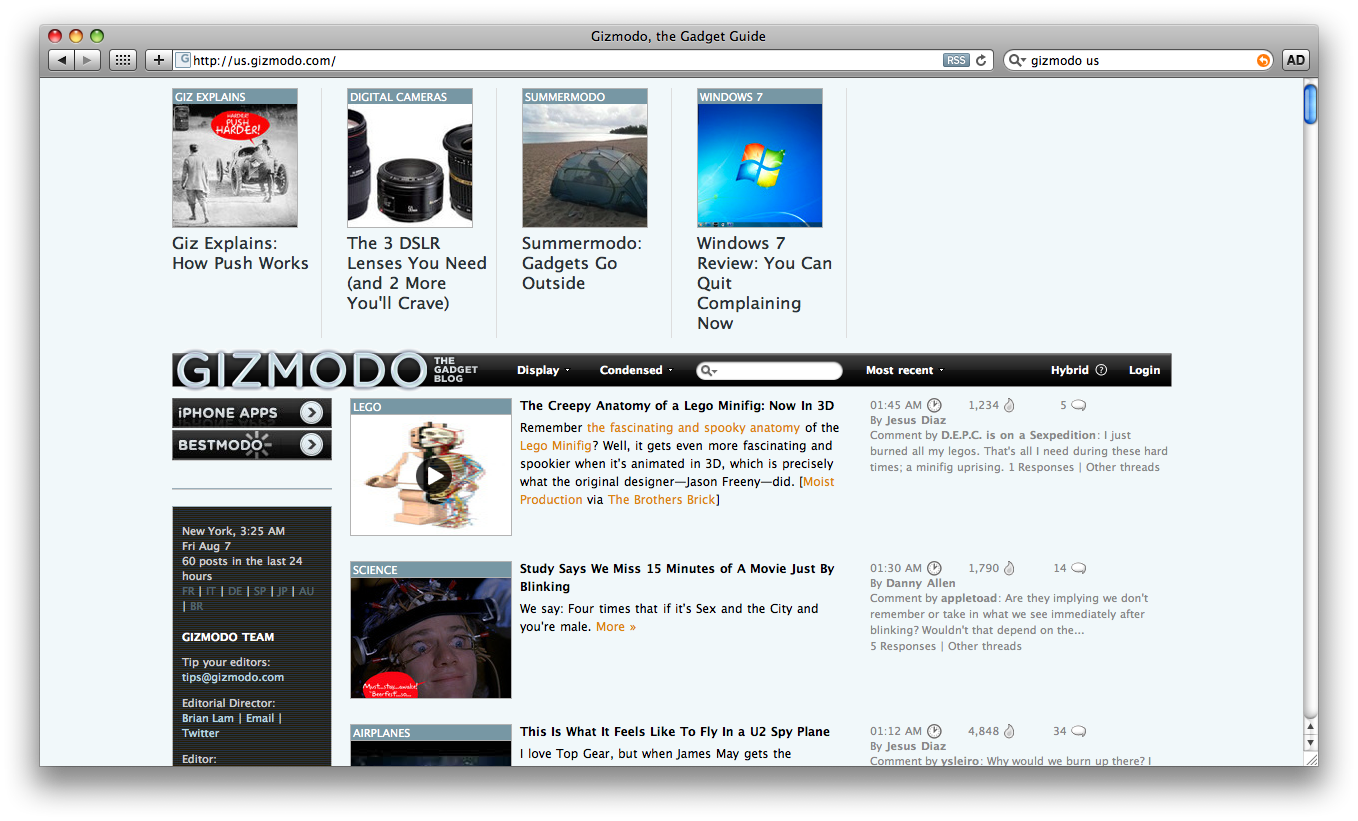Click the Gizmodo logo

click(301, 370)
